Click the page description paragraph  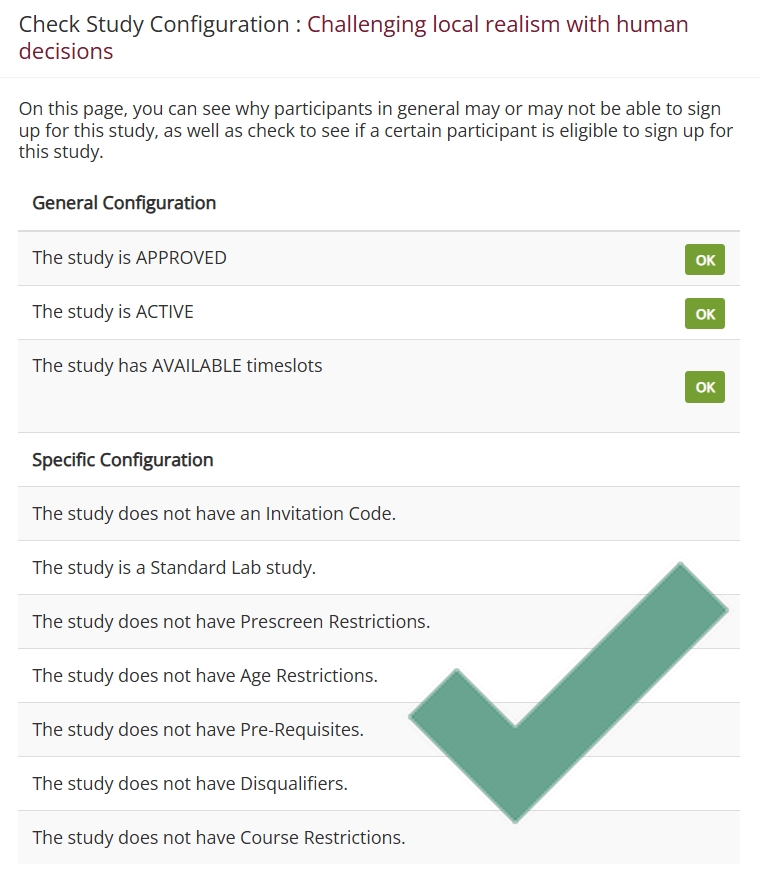(376, 130)
